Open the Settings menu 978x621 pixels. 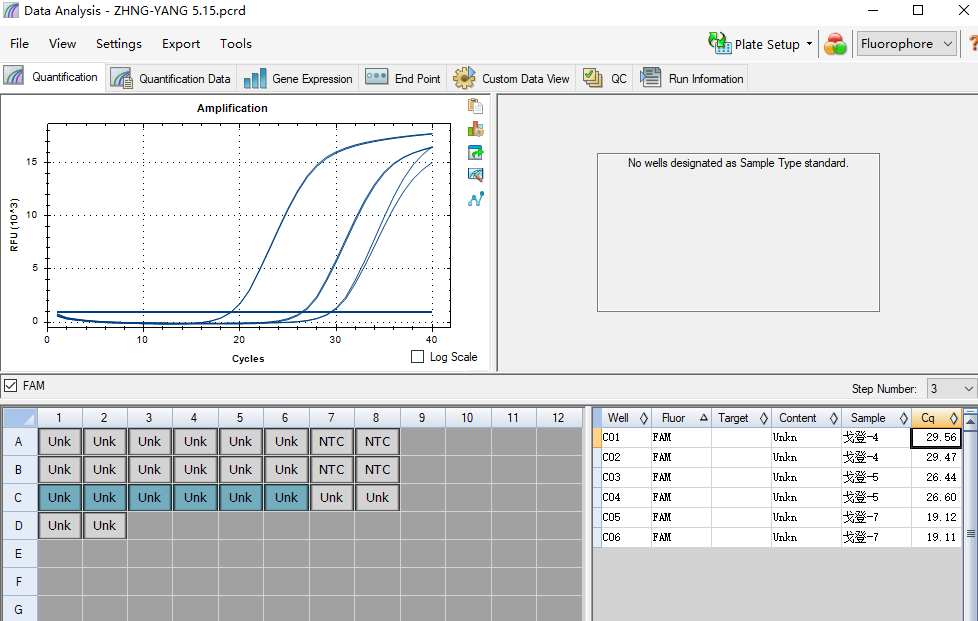pyautogui.click(x=119, y=44)
